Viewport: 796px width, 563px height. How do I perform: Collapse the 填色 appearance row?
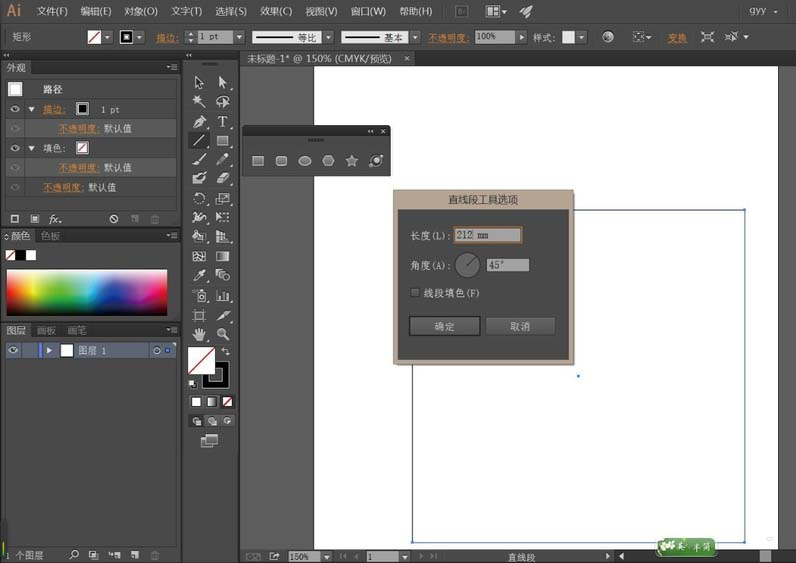click(x=32, y=148)
